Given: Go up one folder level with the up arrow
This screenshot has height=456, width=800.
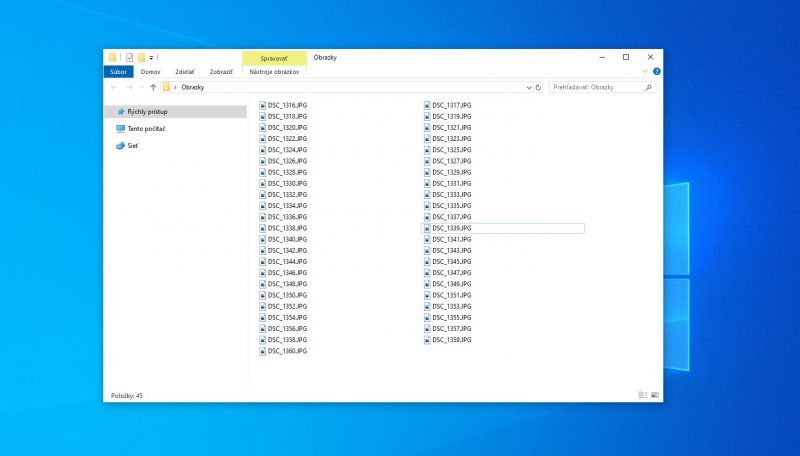Looking at the screenshot, I should coord(152,88).
